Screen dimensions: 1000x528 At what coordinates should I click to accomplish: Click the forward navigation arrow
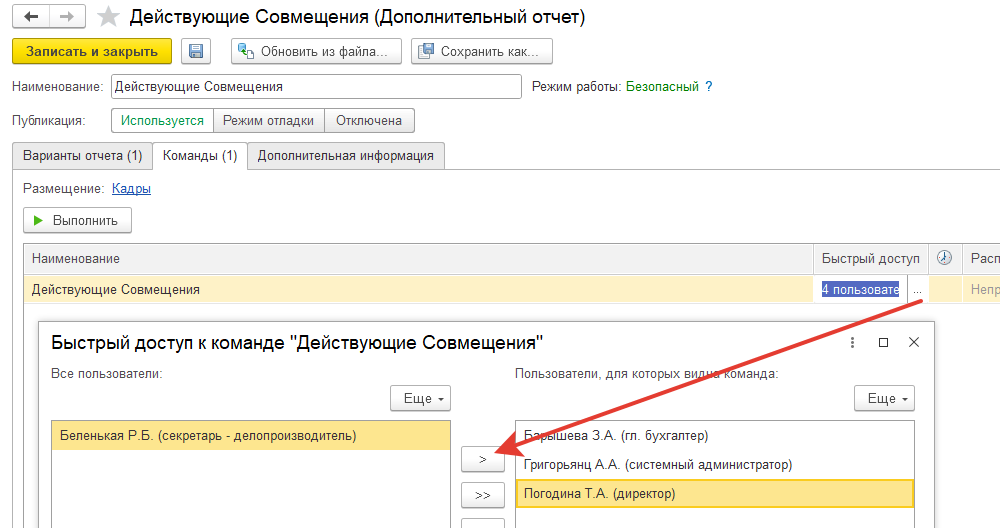[67, 17]
